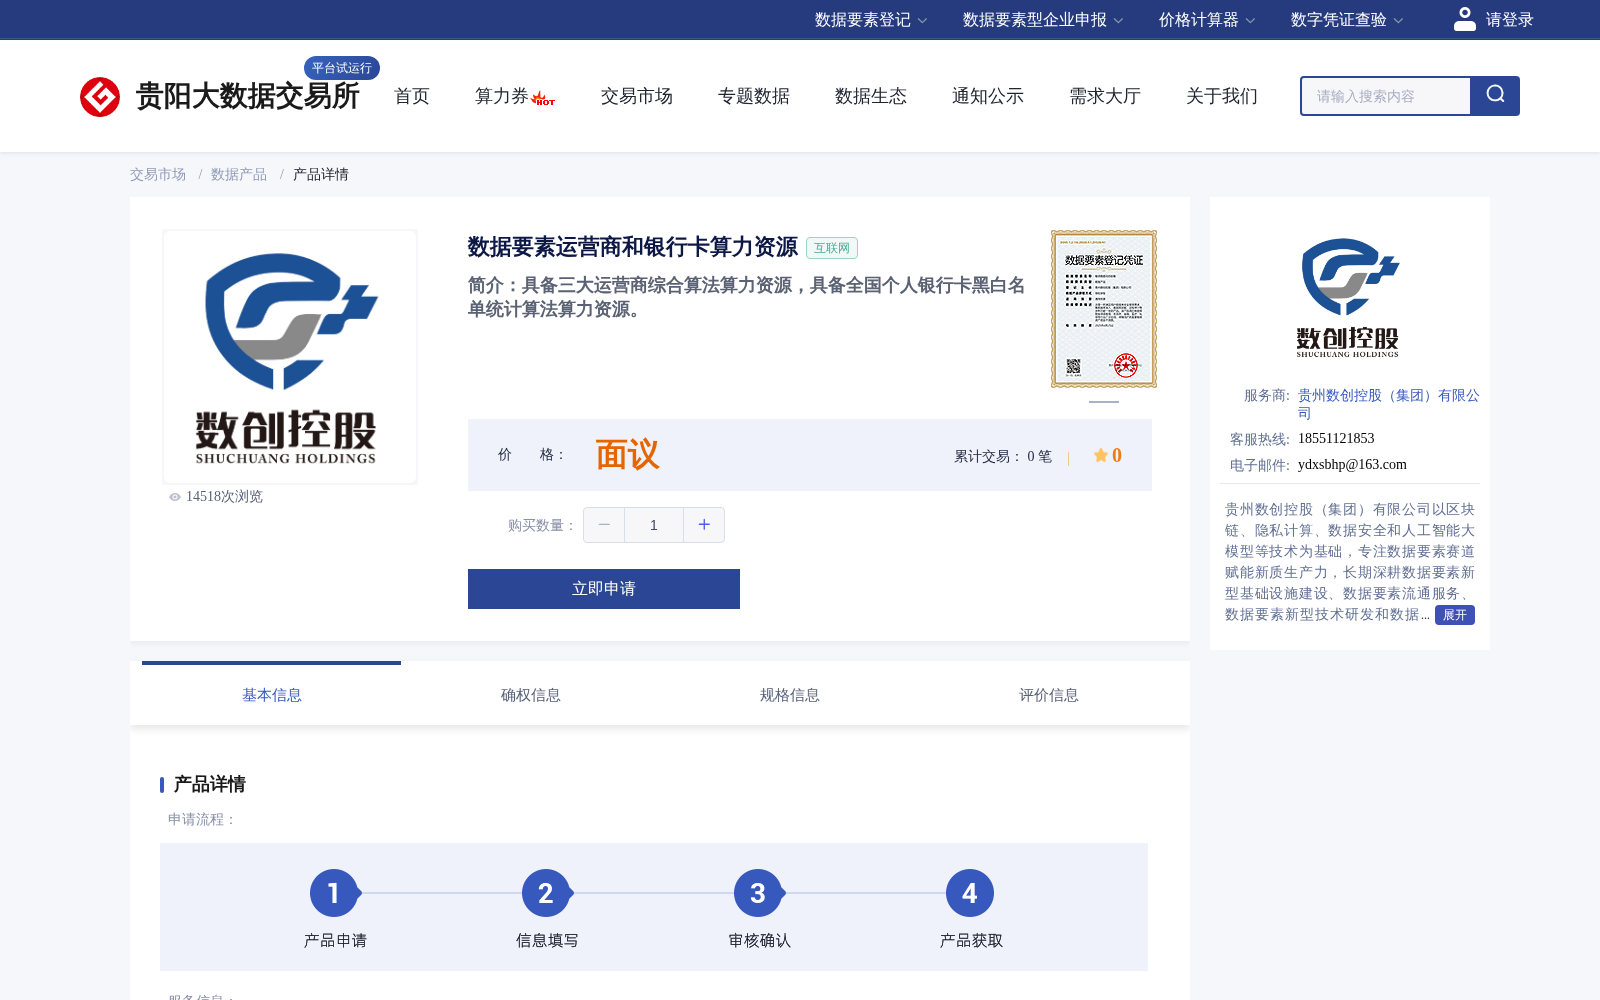Click the 产品详情 section heading
This screenshot has height=1000, width=1600.
pos(210,784)
